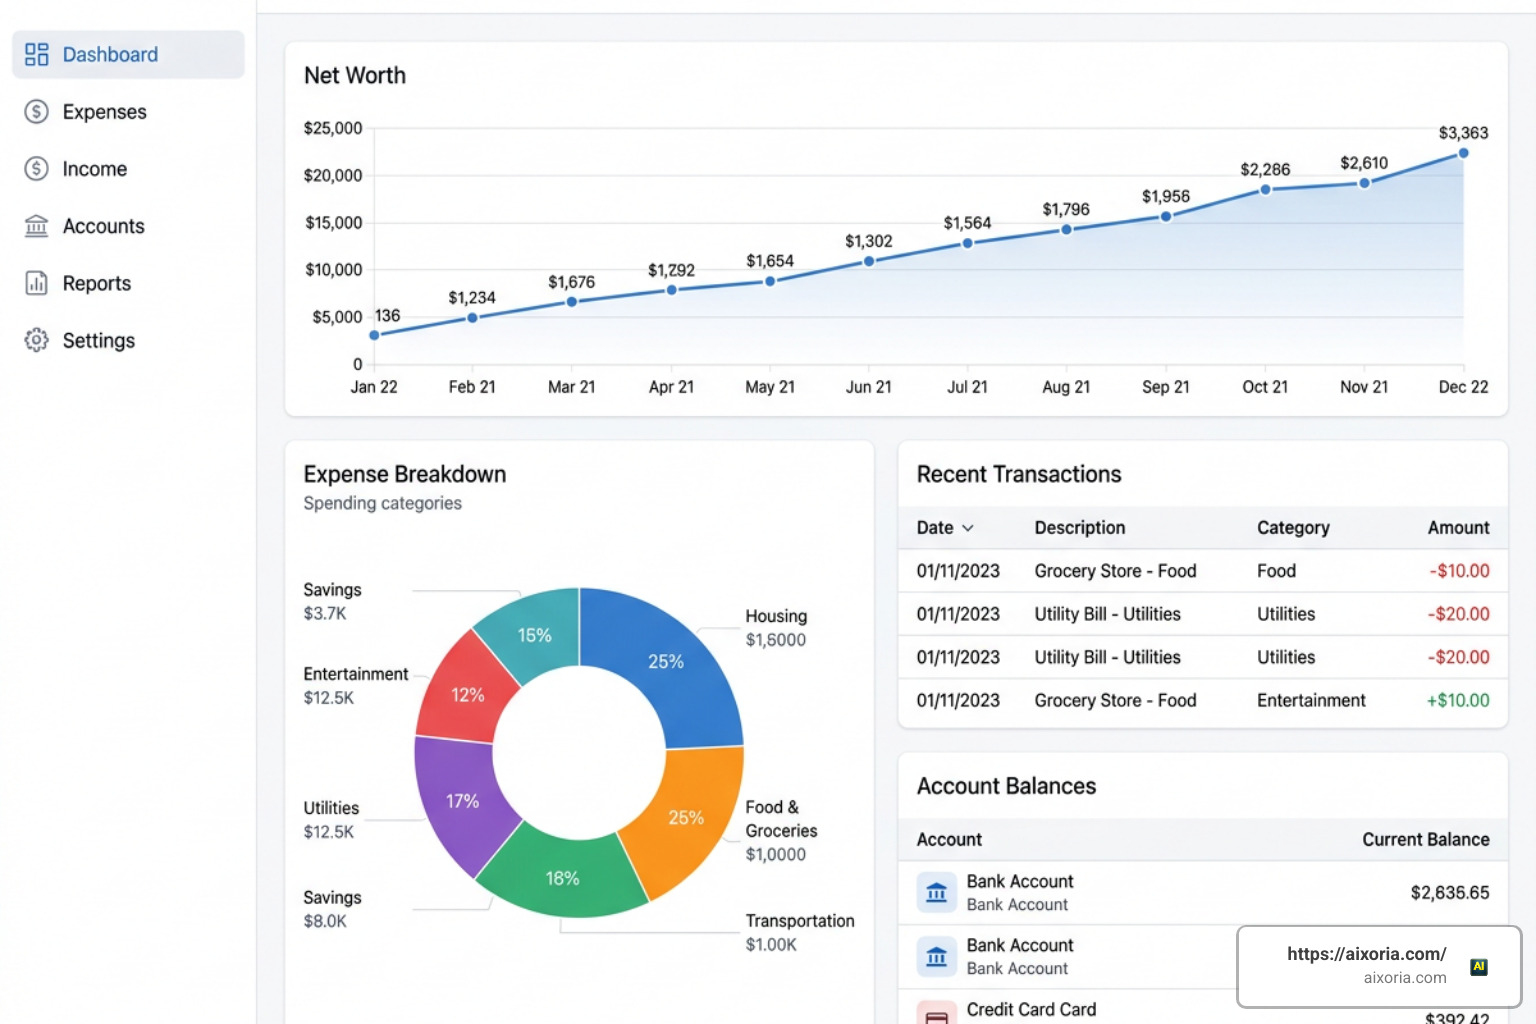This screenshot has height=1024, width=1536.
Task: Click the Income dollar-coin icon
Action: coord(36,168)
